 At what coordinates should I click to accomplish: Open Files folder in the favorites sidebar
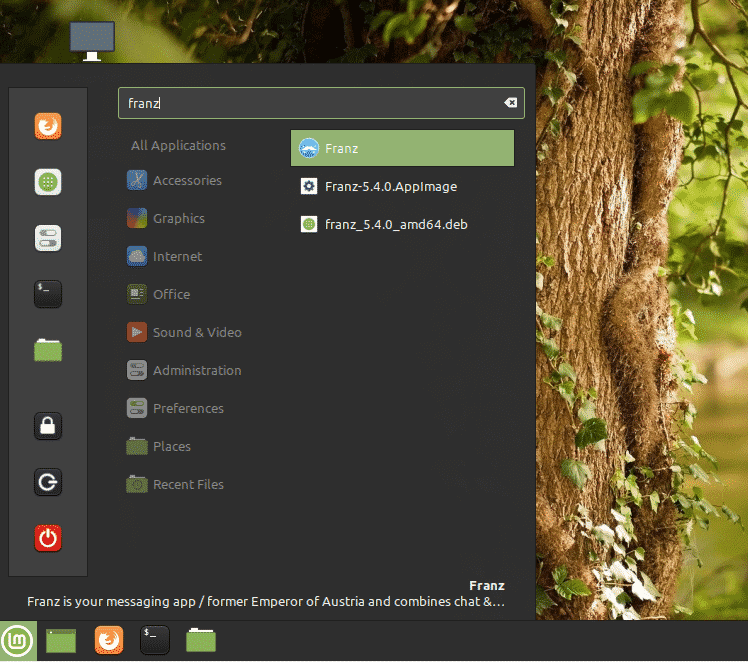pyautogui.click(x=48, y=350)
